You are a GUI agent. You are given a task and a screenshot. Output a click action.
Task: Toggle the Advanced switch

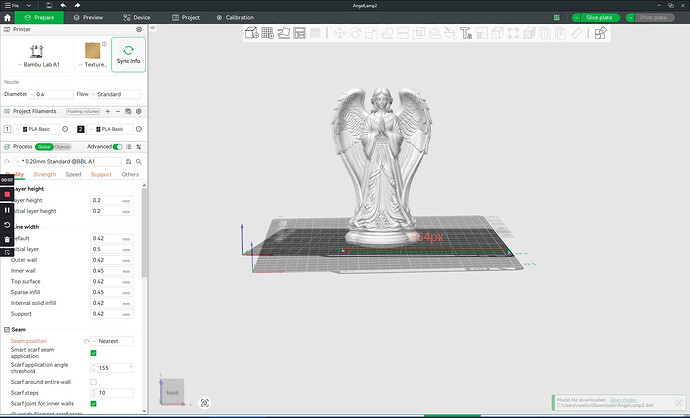[117, 147]
